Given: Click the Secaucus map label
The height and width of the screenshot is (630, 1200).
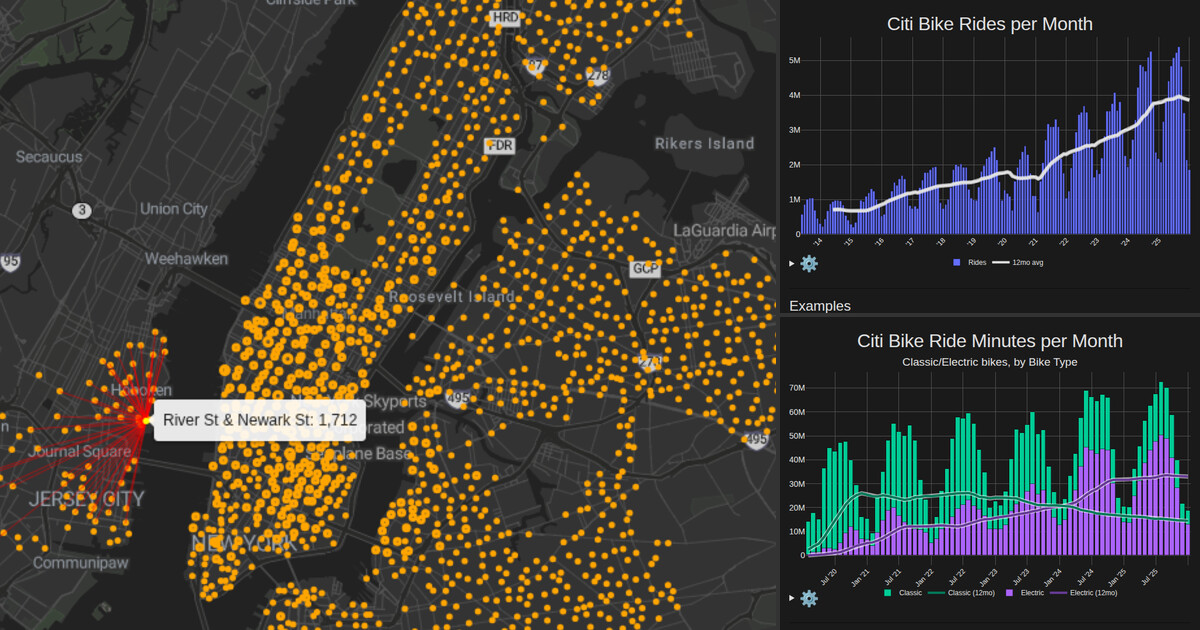Looking at the screenshot, I should [49, 157].
